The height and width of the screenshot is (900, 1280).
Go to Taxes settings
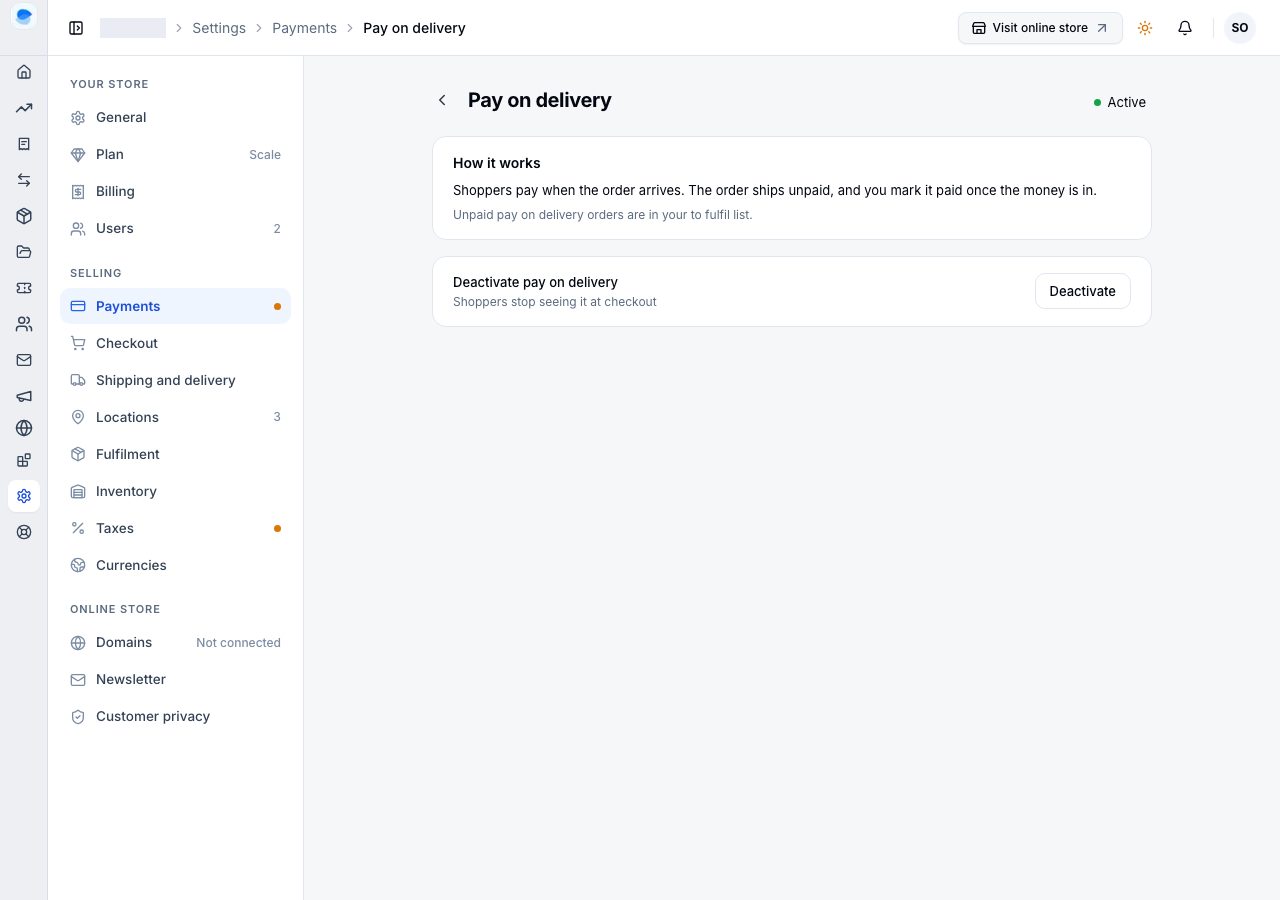[176, 528]
